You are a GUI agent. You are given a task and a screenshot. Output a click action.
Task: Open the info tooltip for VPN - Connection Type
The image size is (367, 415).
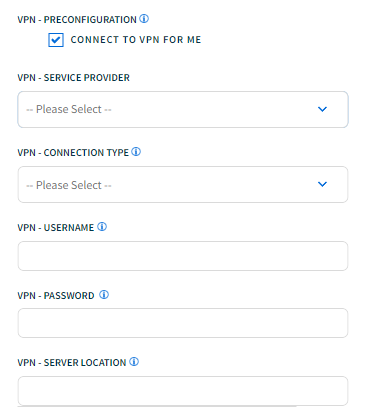click(x=136, y=152)
